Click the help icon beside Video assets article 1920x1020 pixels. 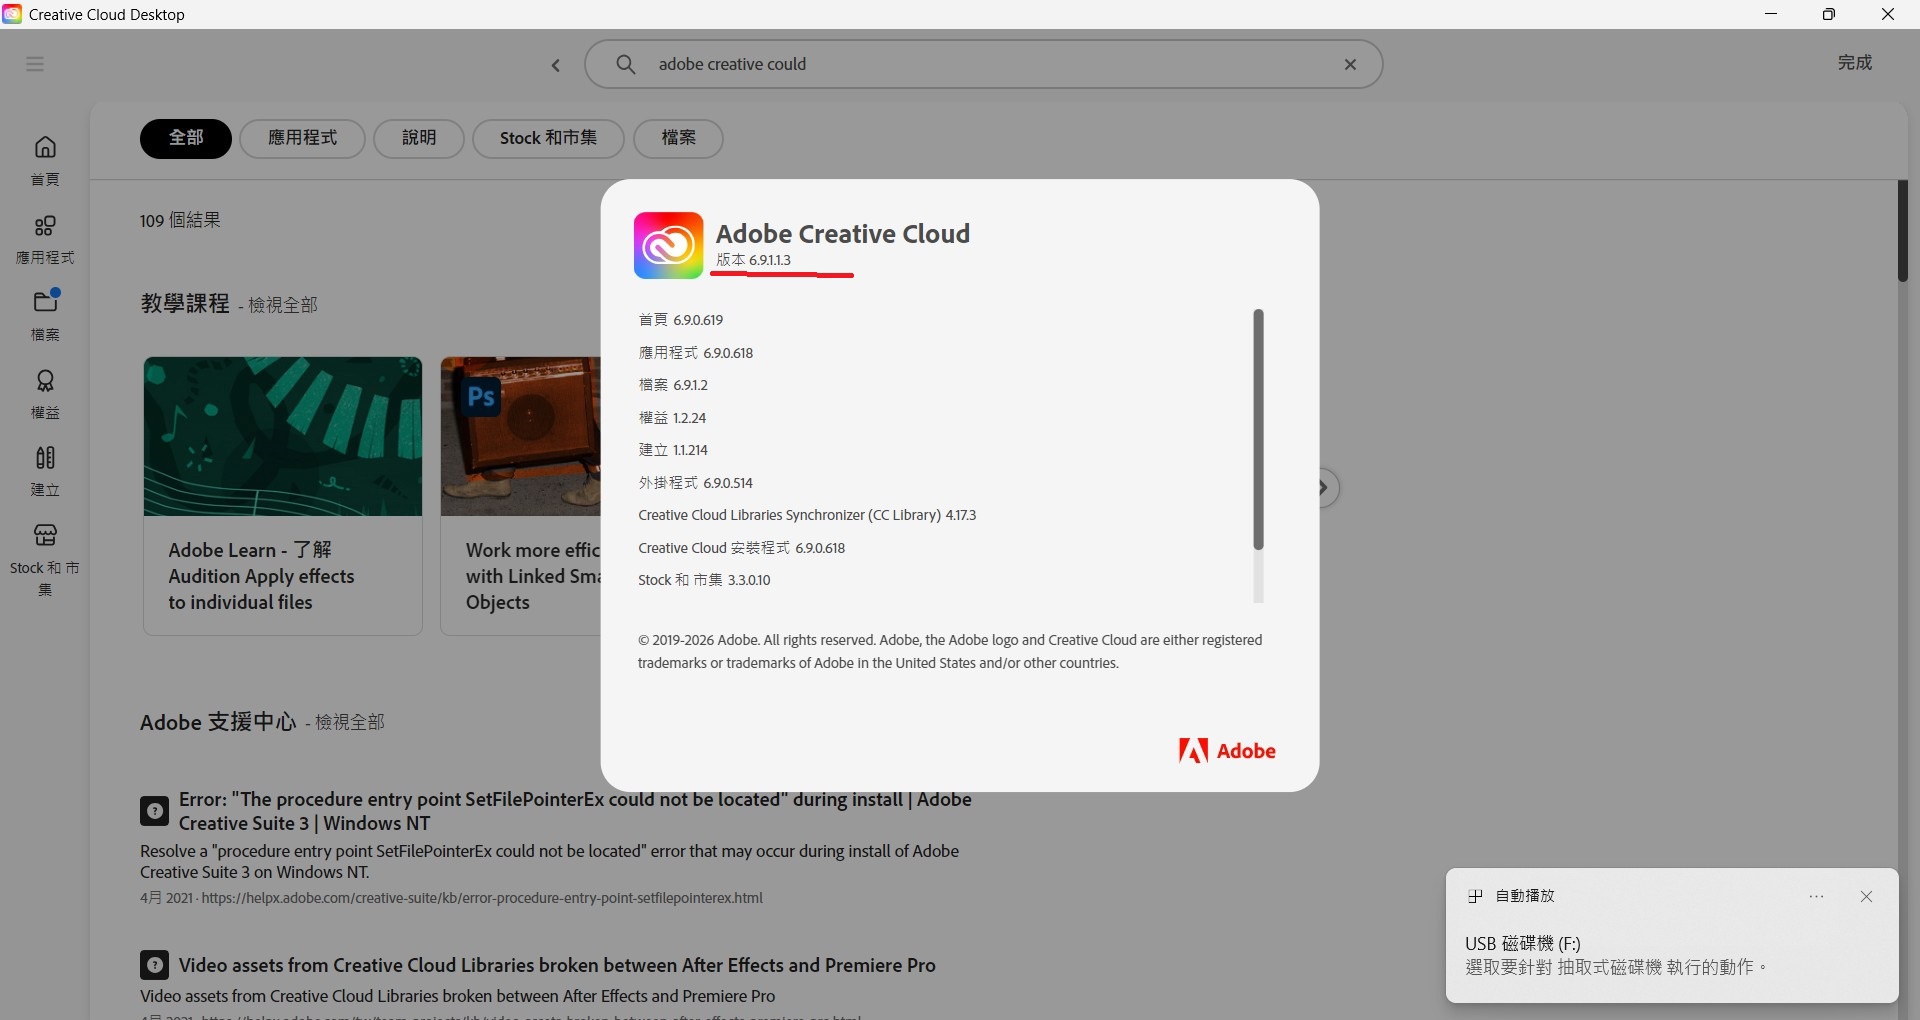point(154,965)
